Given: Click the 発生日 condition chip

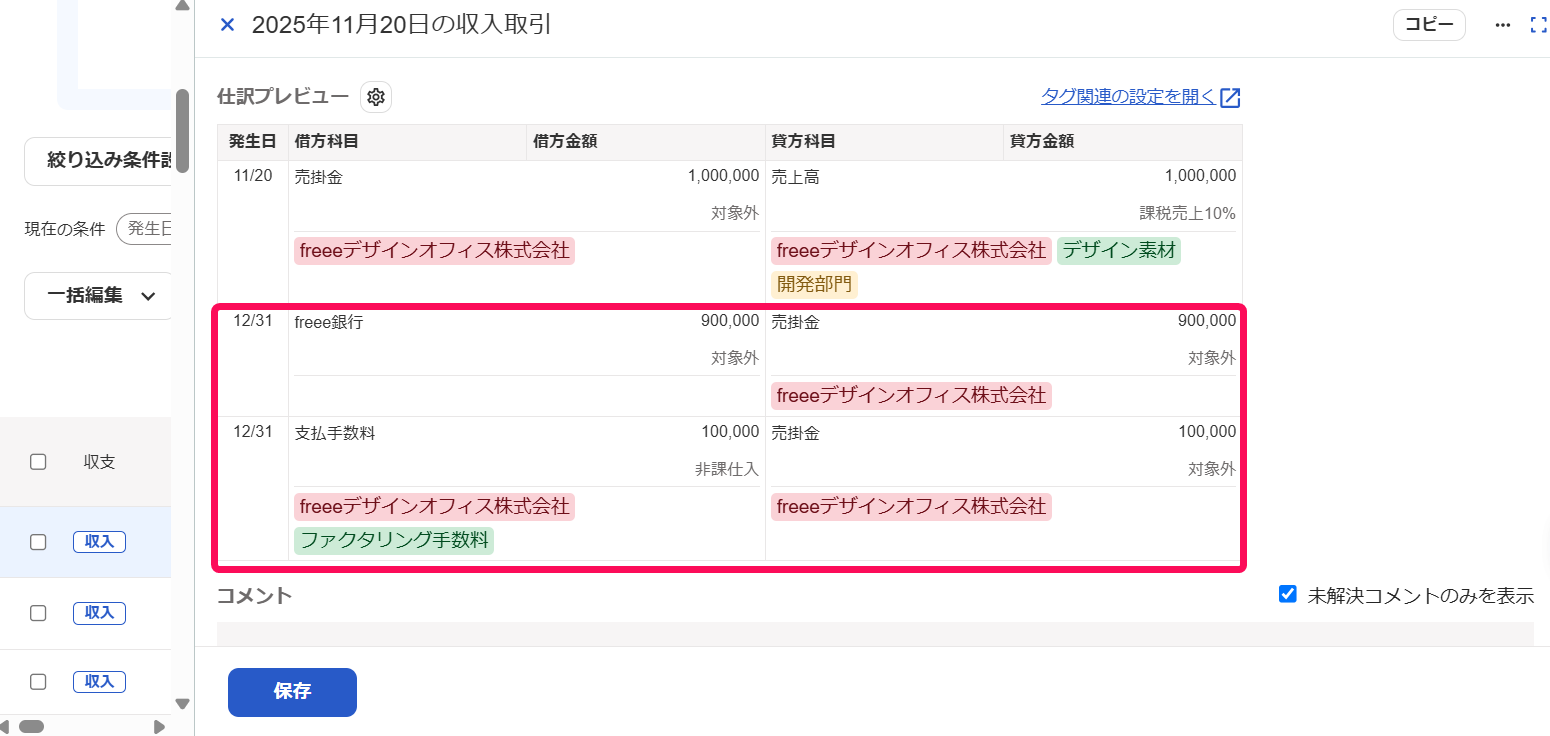Looking at the screenshot, I should click(x=145, y=229).
